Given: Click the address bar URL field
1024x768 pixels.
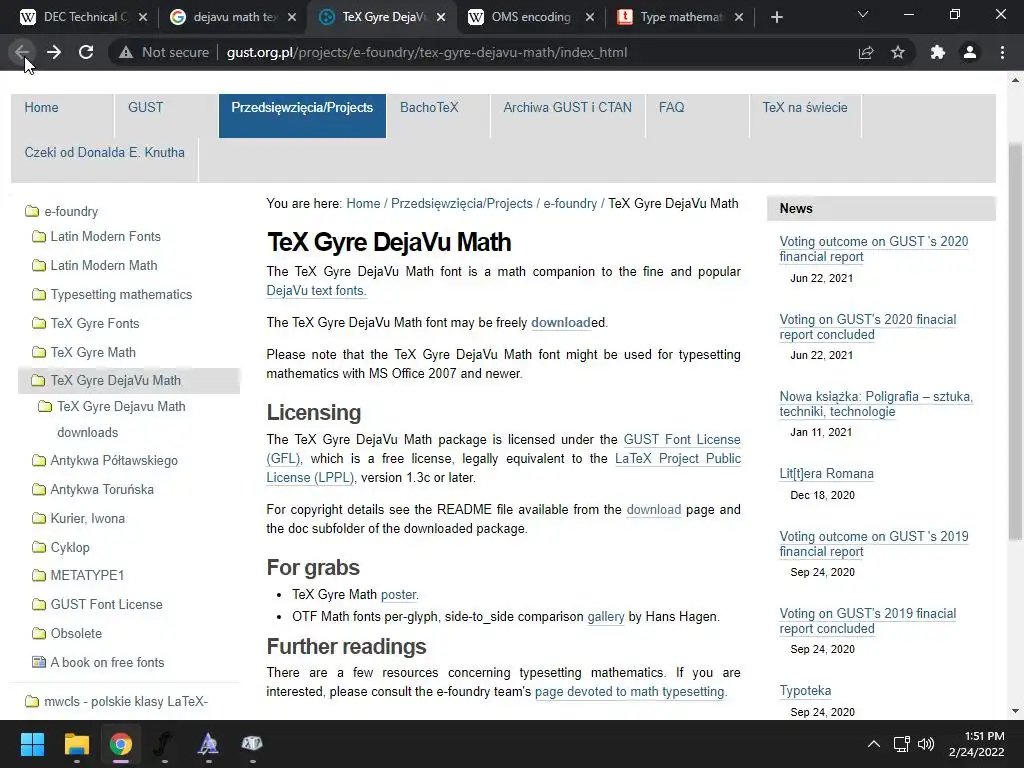Looking at the screenshot, I should (426, 52).
